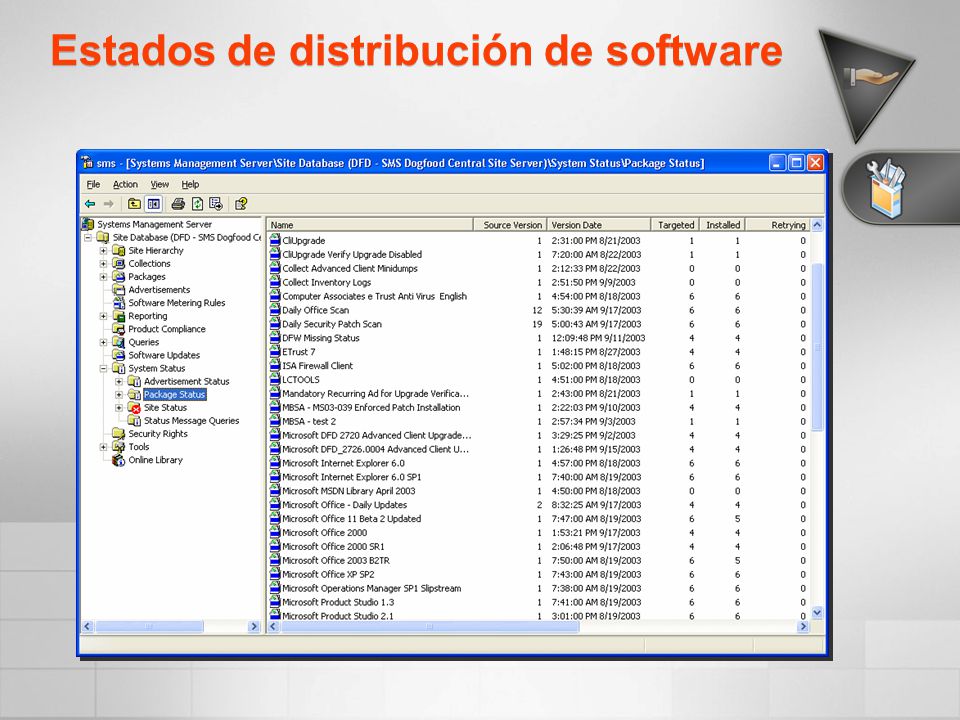Open the Help menu
960x720 pixels.
click(190, 184)
